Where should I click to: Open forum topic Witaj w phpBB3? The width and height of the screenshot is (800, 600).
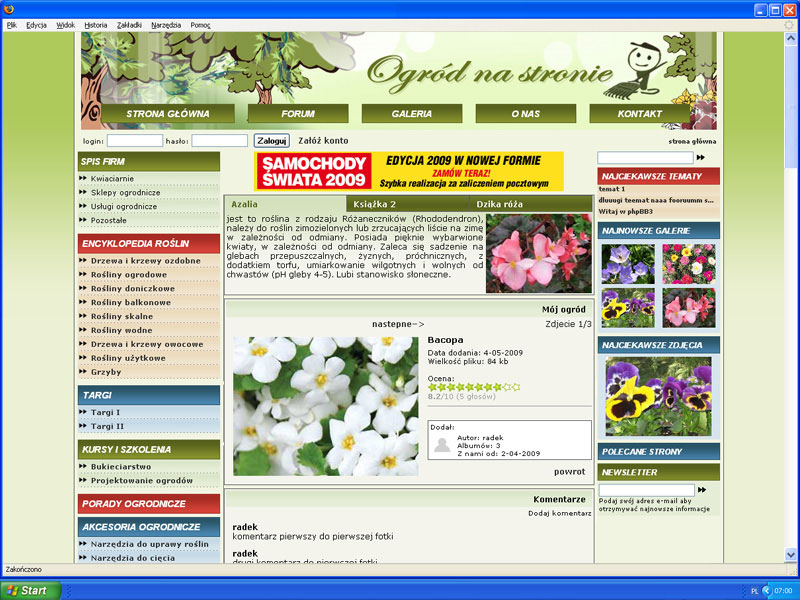(626, 211)
